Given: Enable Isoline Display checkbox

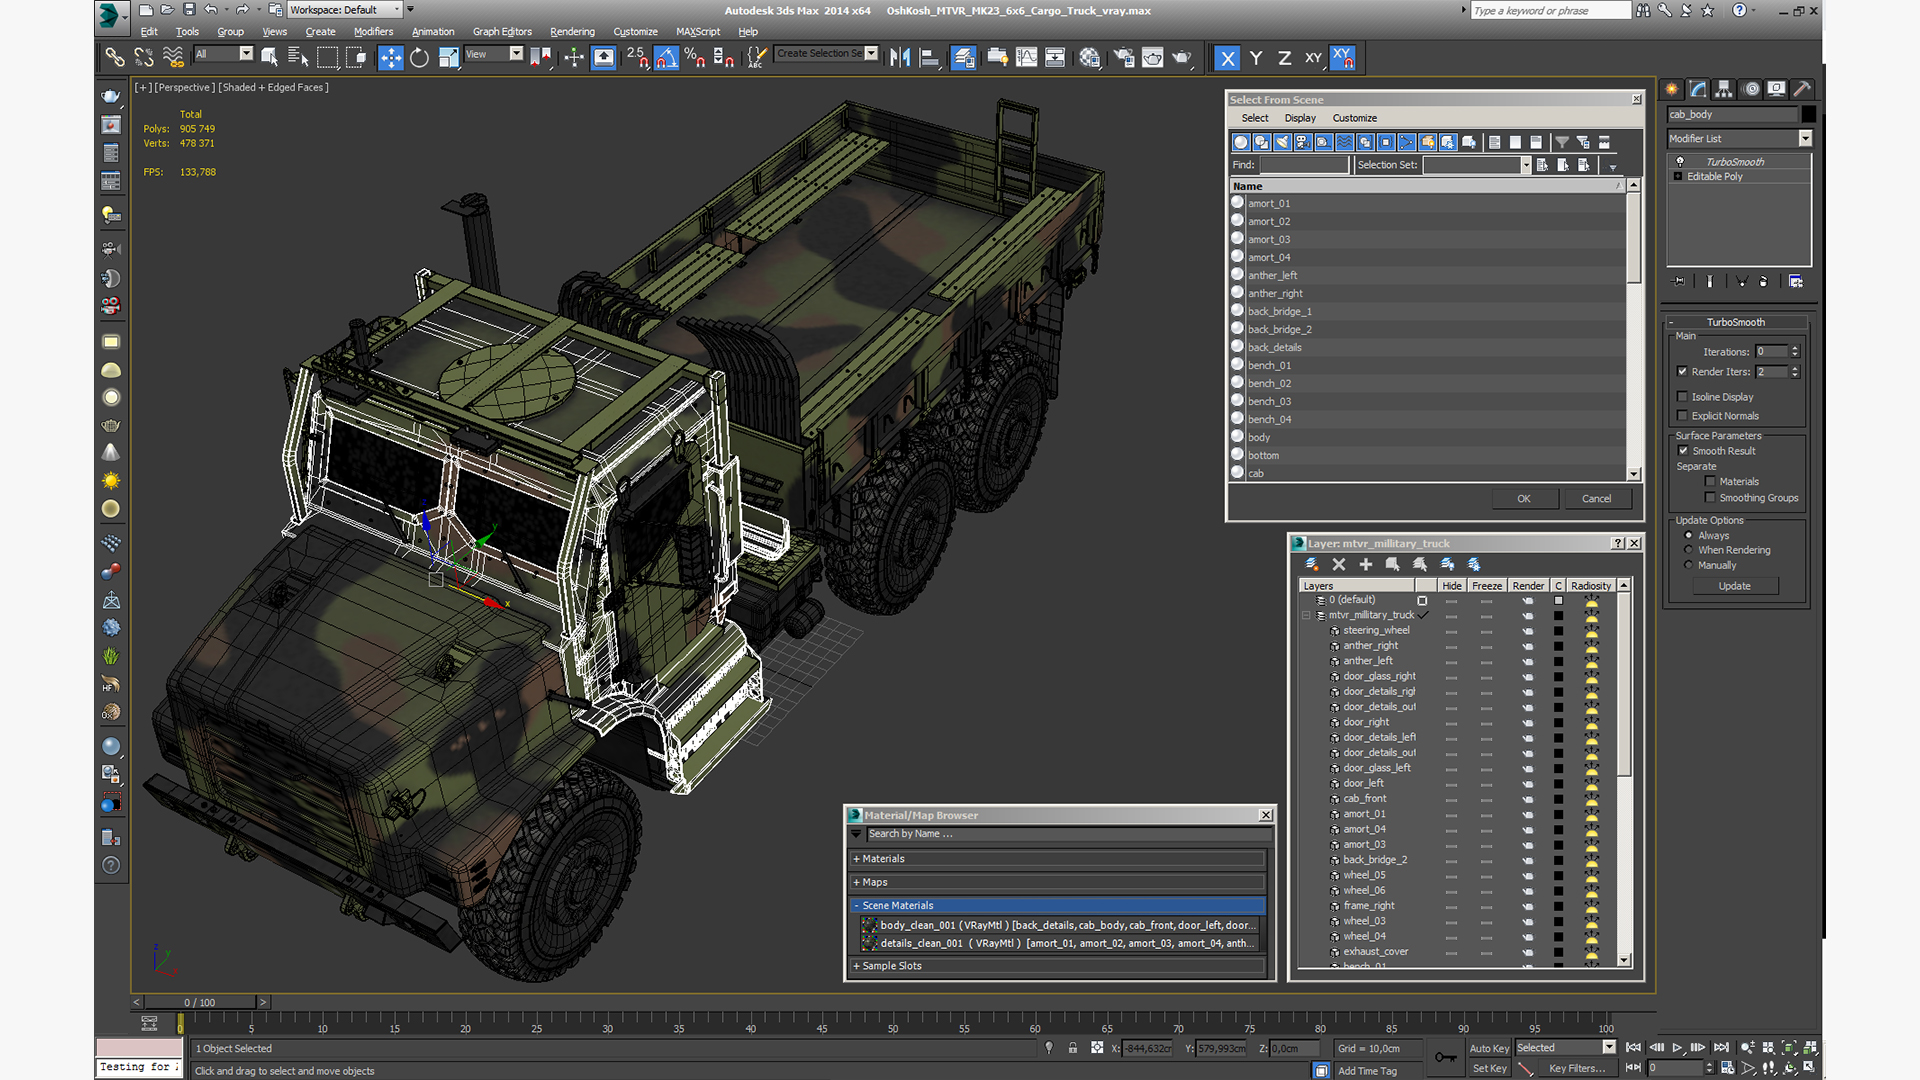Looking at the screenshot, I should click(1682, 397).
